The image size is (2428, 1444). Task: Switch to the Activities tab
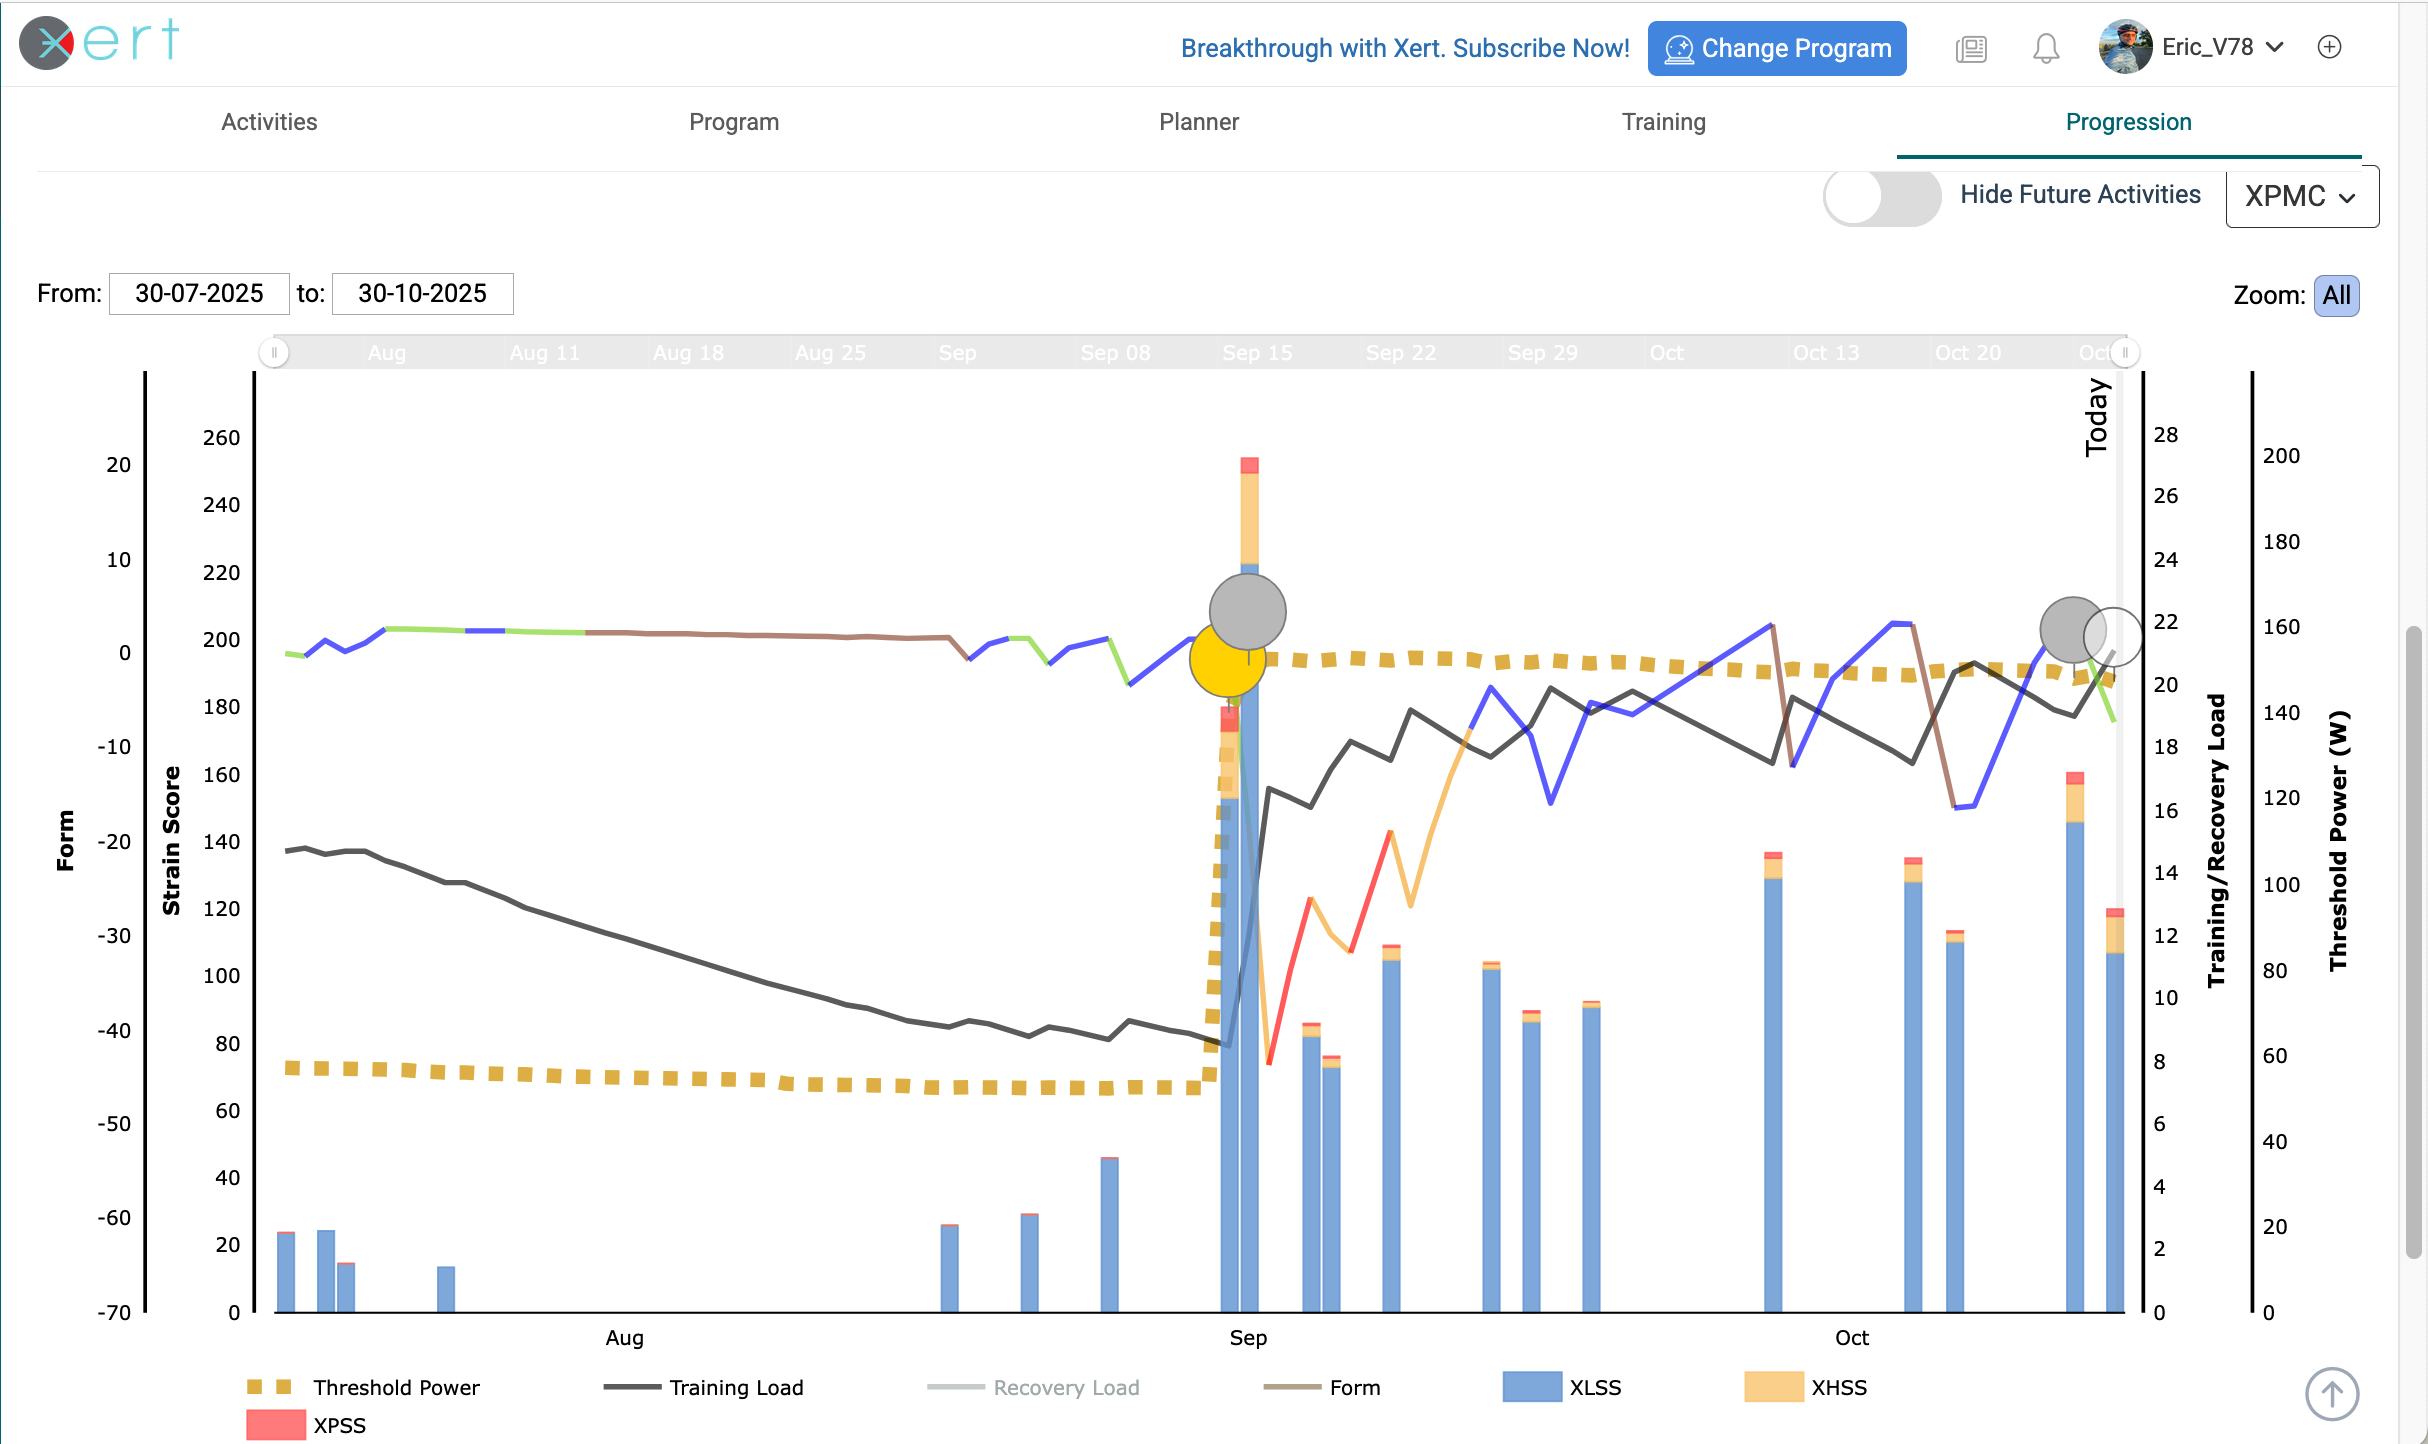pyautogui.click(x=269, y=122)
